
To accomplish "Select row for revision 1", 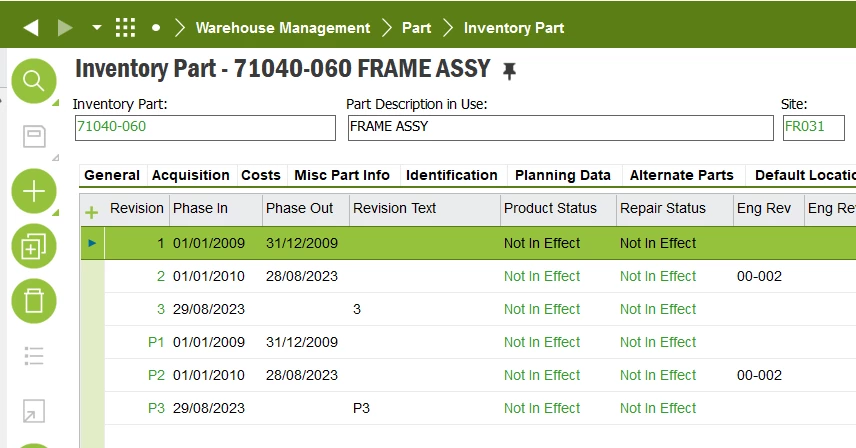I will click(92, 243).
